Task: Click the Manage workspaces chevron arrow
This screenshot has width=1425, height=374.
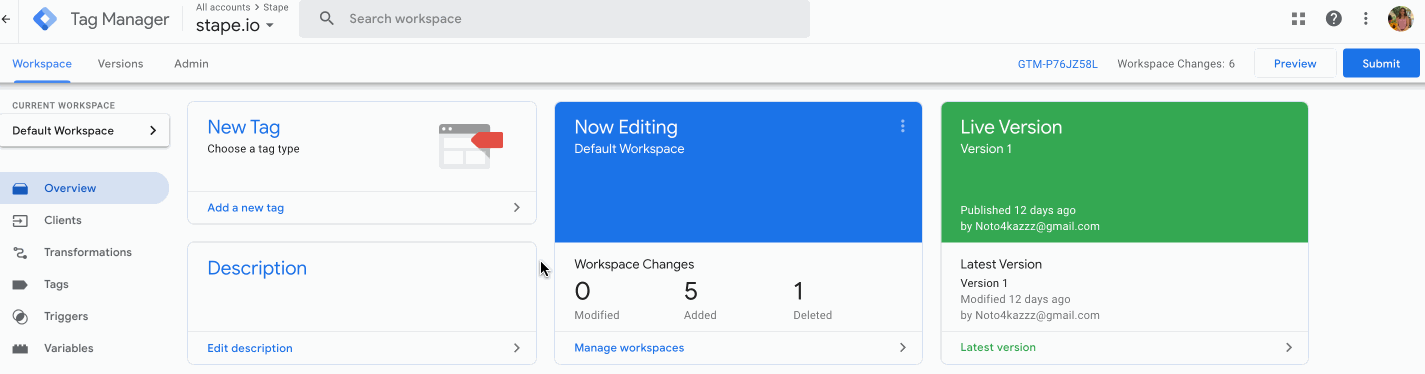Action: click(902, 347)
